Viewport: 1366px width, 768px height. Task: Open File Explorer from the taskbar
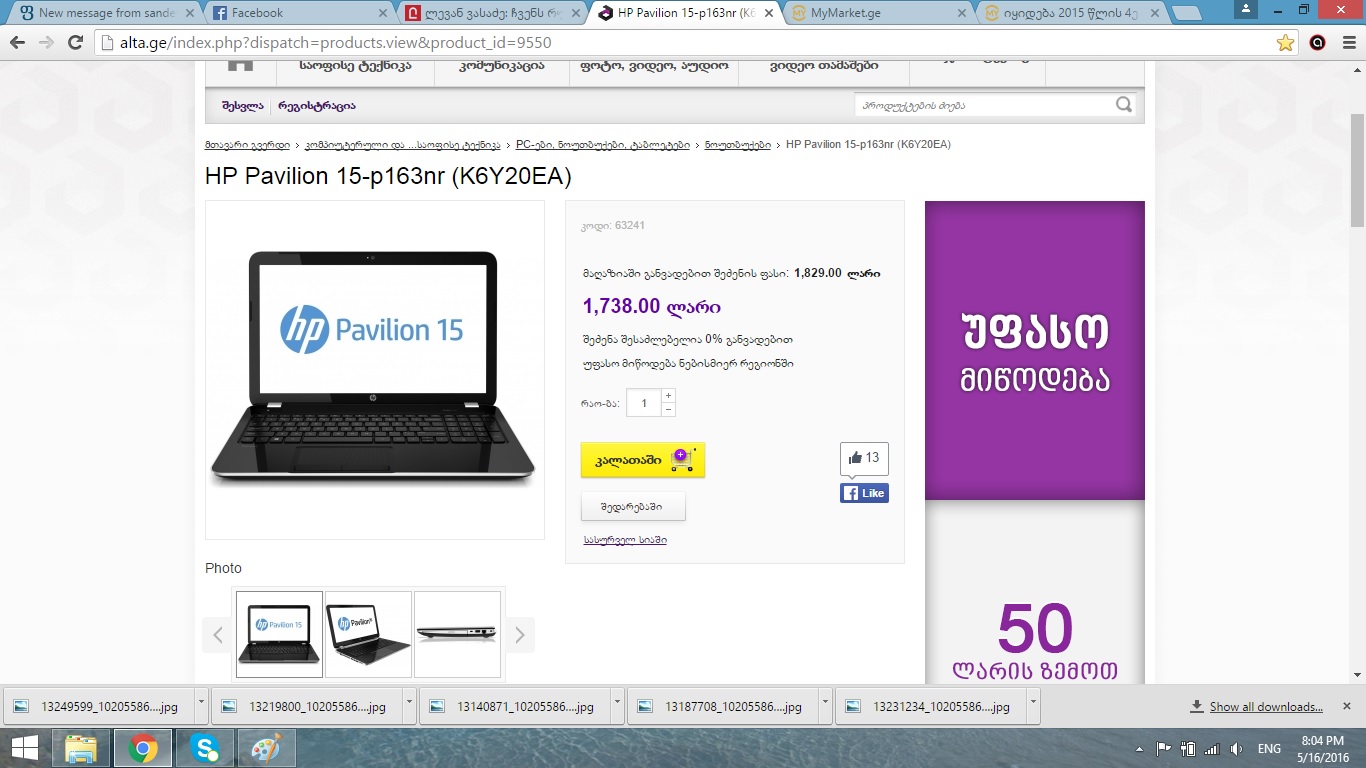point(80,748)
